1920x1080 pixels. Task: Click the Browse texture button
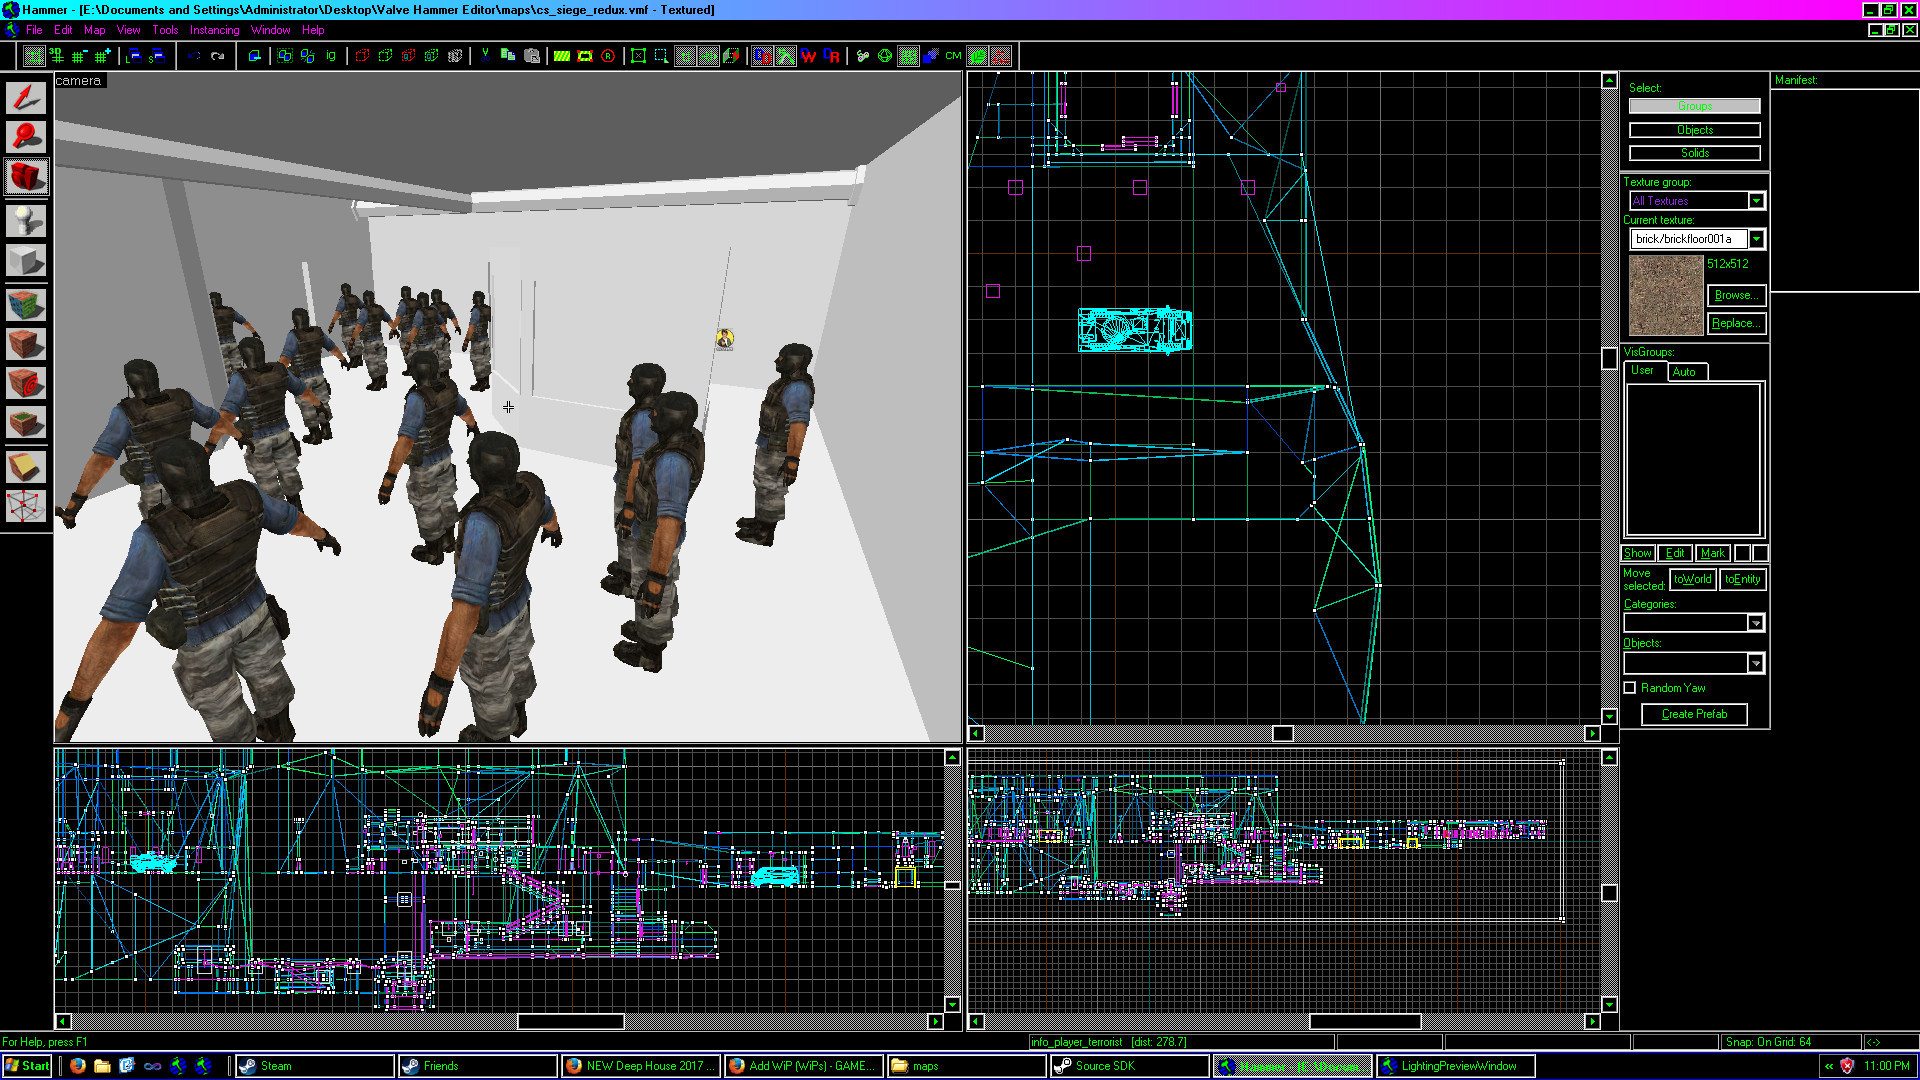click(x=1737, y=295)
